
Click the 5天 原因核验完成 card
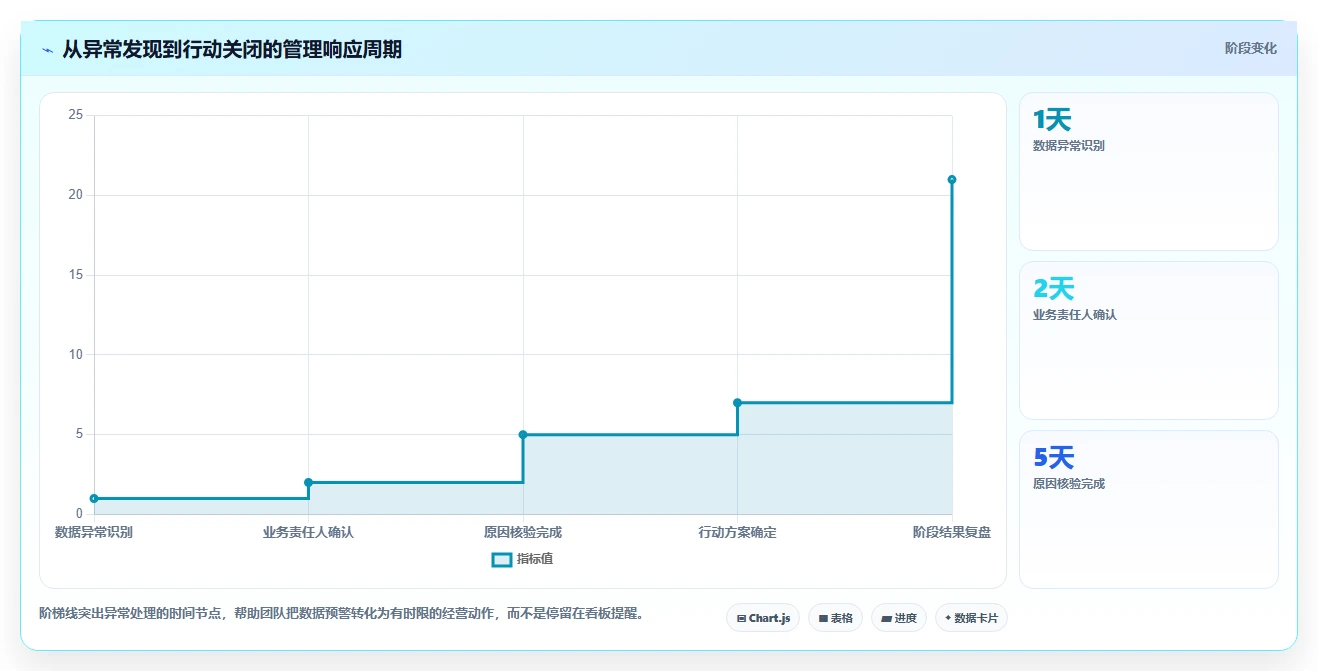[1149, 509]
